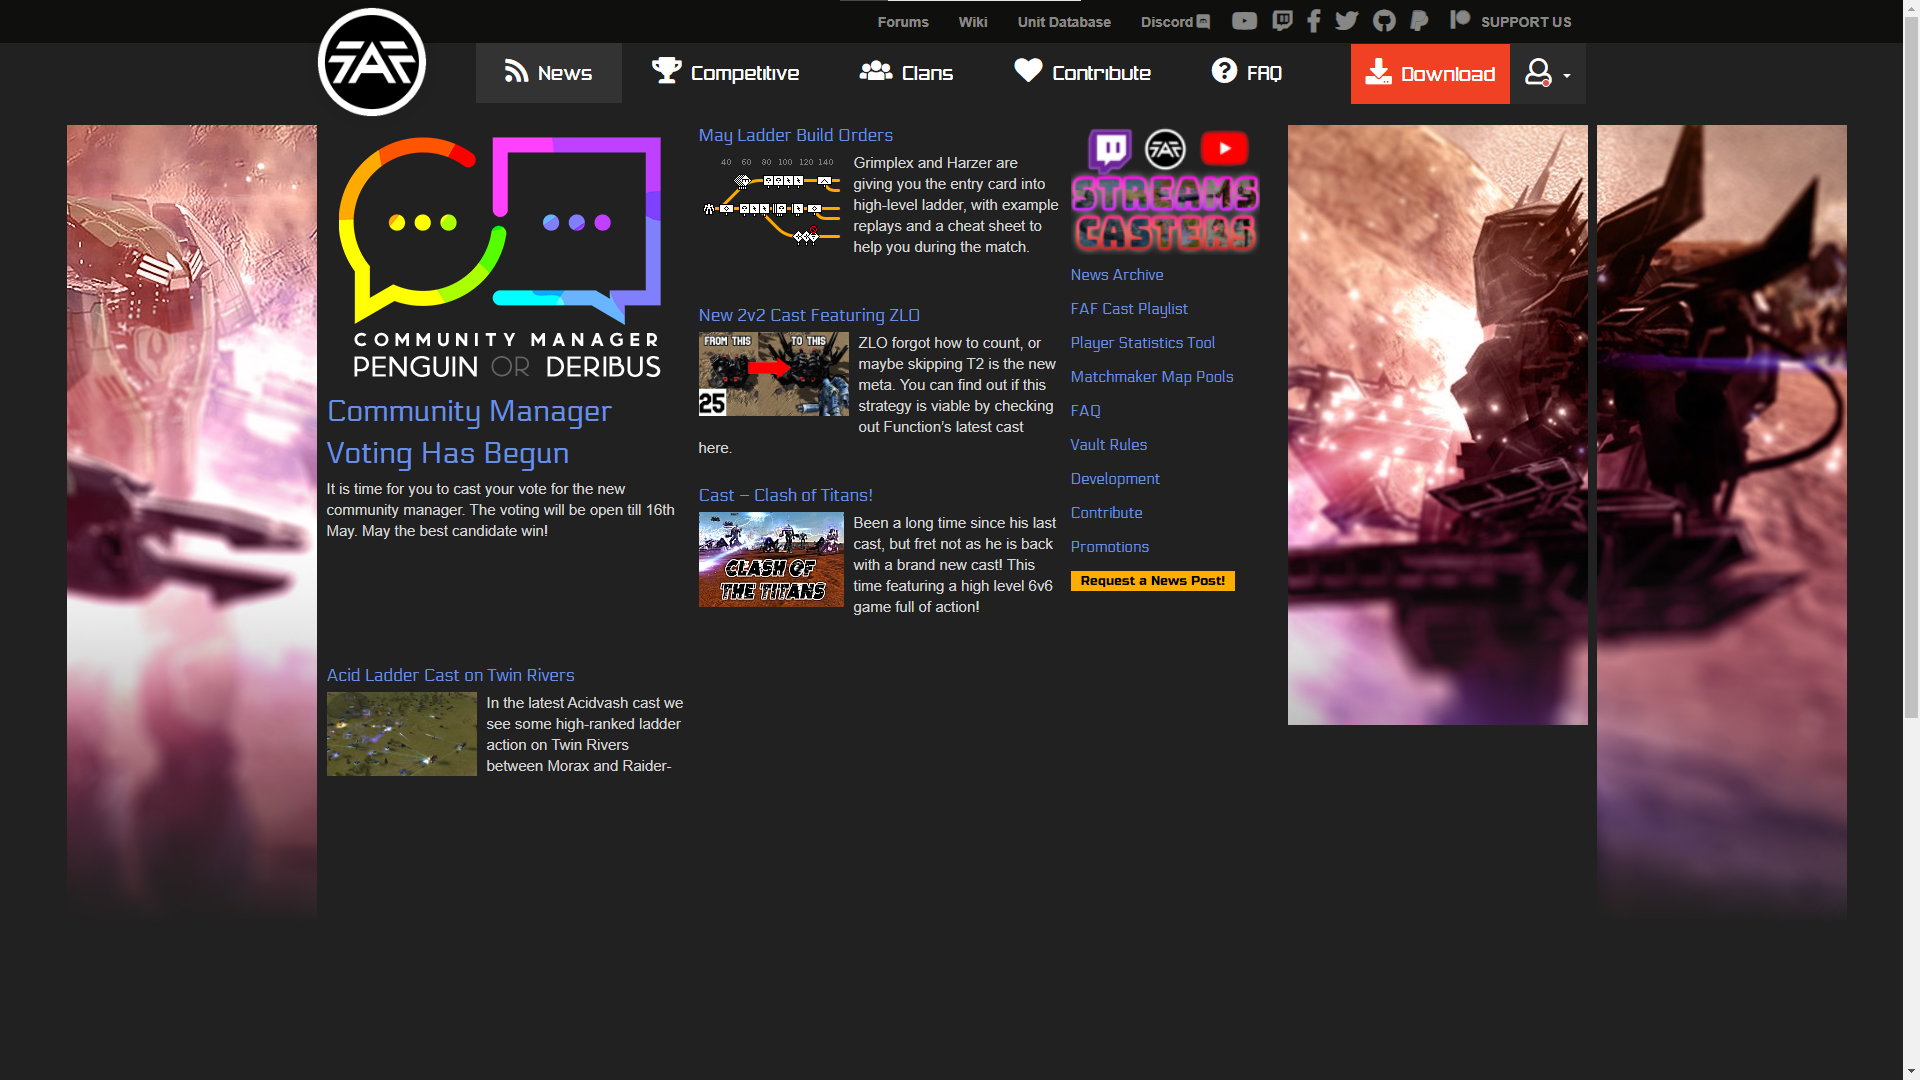The width and height of the screenshot is (1920, 1080).
Task: Open the PayPal icon in top bar
Action: (1419, 21)
